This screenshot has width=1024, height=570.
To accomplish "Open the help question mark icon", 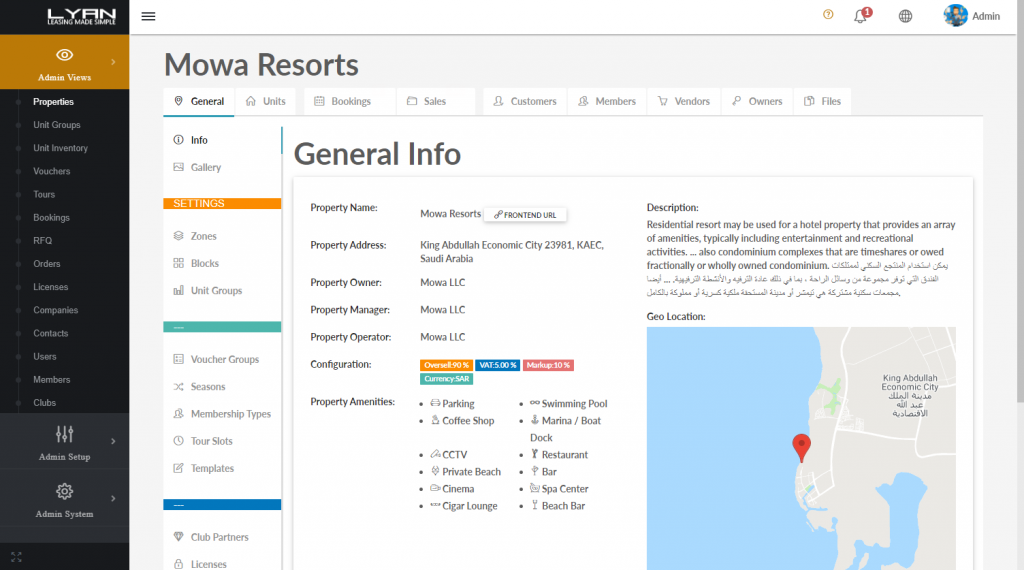I will (x=828, y=15).
